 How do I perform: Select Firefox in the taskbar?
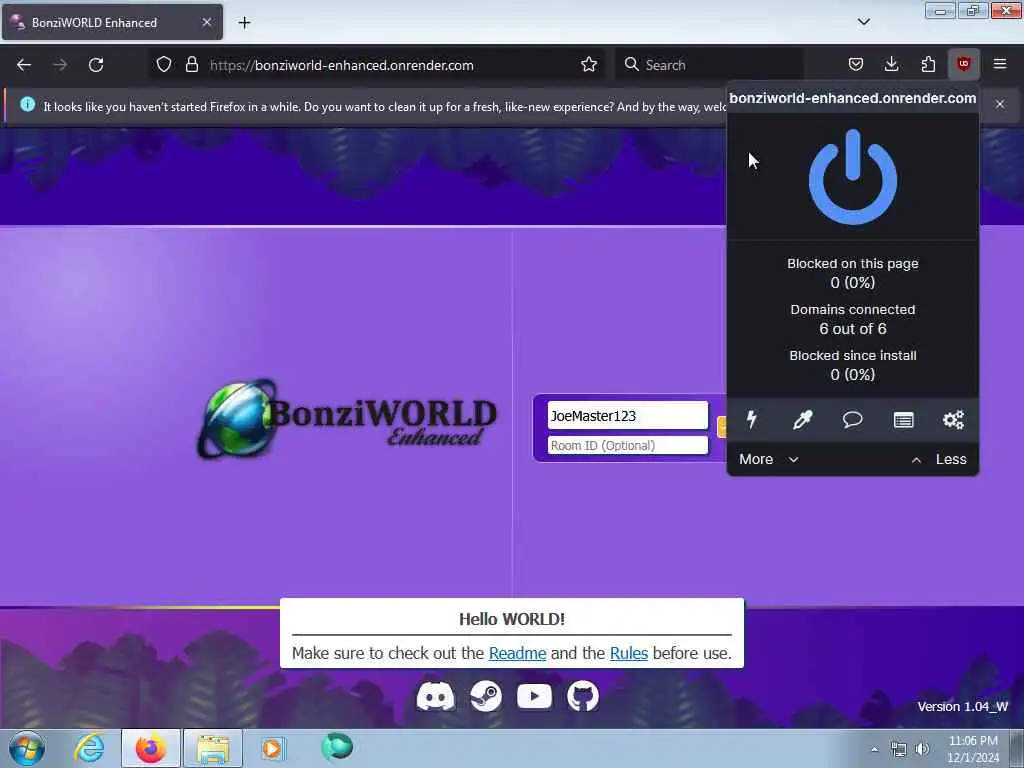151,748
